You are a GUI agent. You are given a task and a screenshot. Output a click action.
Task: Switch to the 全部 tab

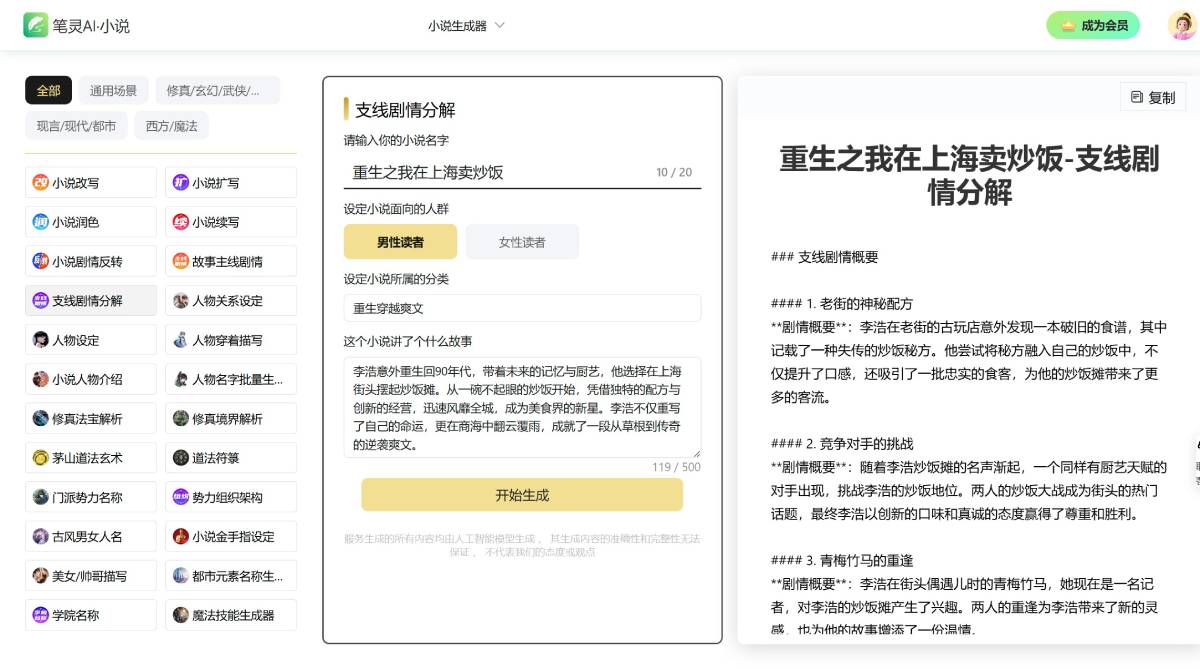coord(48,89)
